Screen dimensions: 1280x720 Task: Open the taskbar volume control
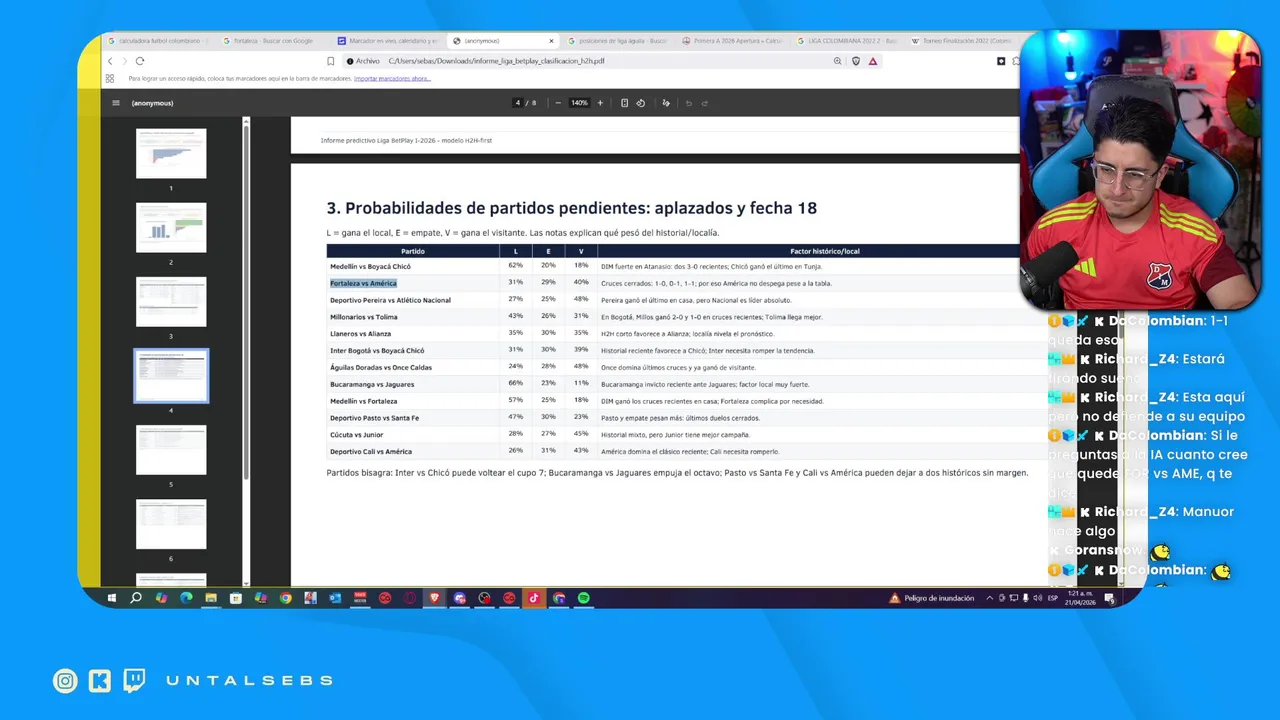click(1037, 598)
